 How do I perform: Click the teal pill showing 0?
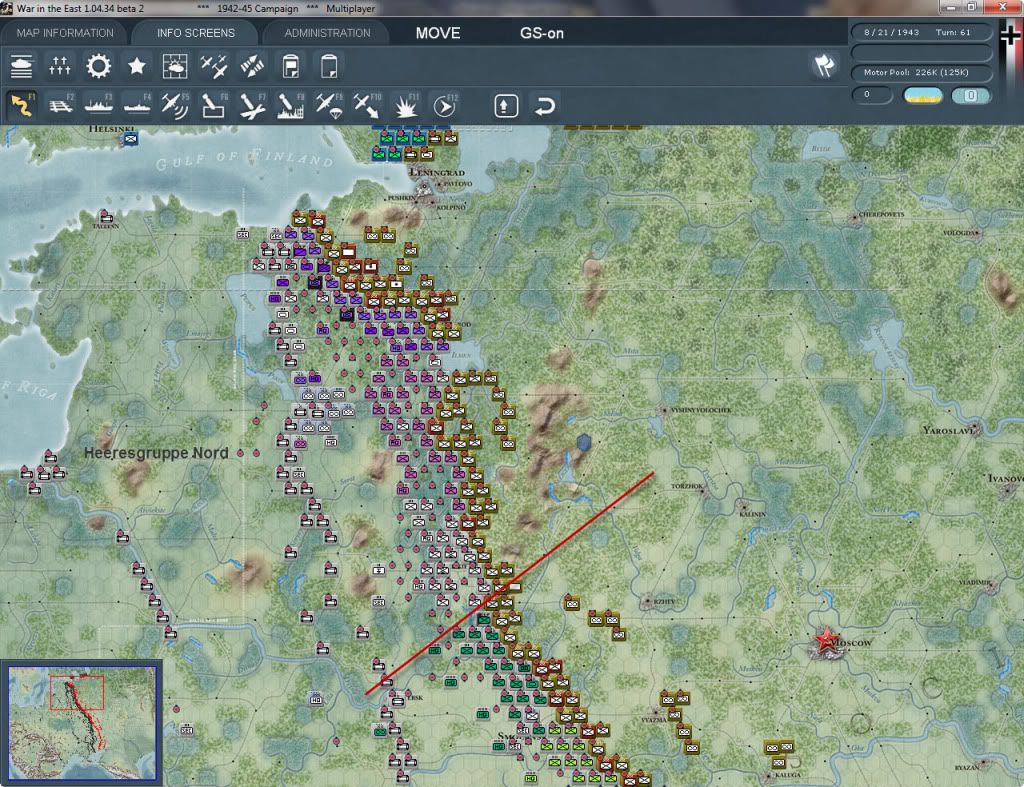[x=970, y=95]
